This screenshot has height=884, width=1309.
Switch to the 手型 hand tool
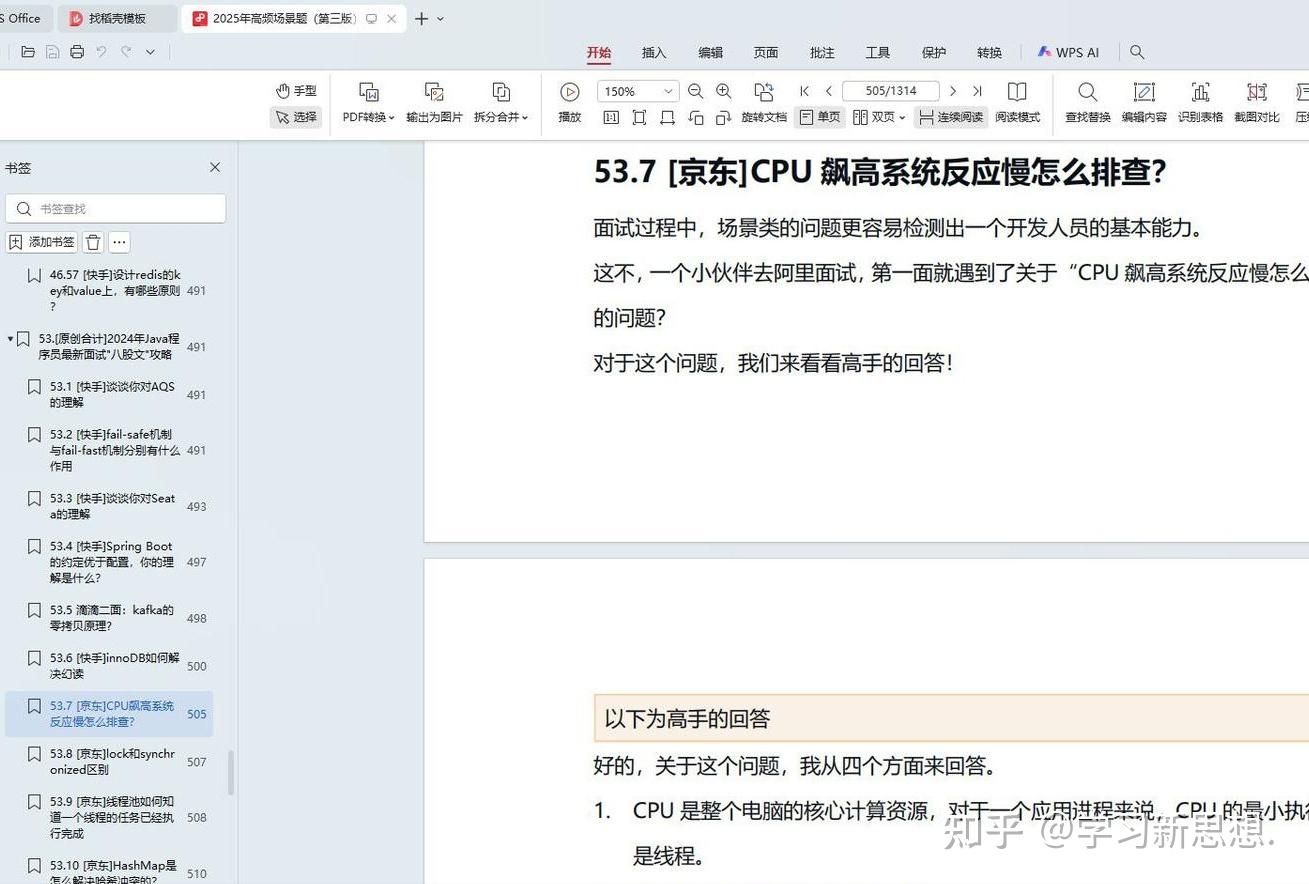tap(296, 91)
